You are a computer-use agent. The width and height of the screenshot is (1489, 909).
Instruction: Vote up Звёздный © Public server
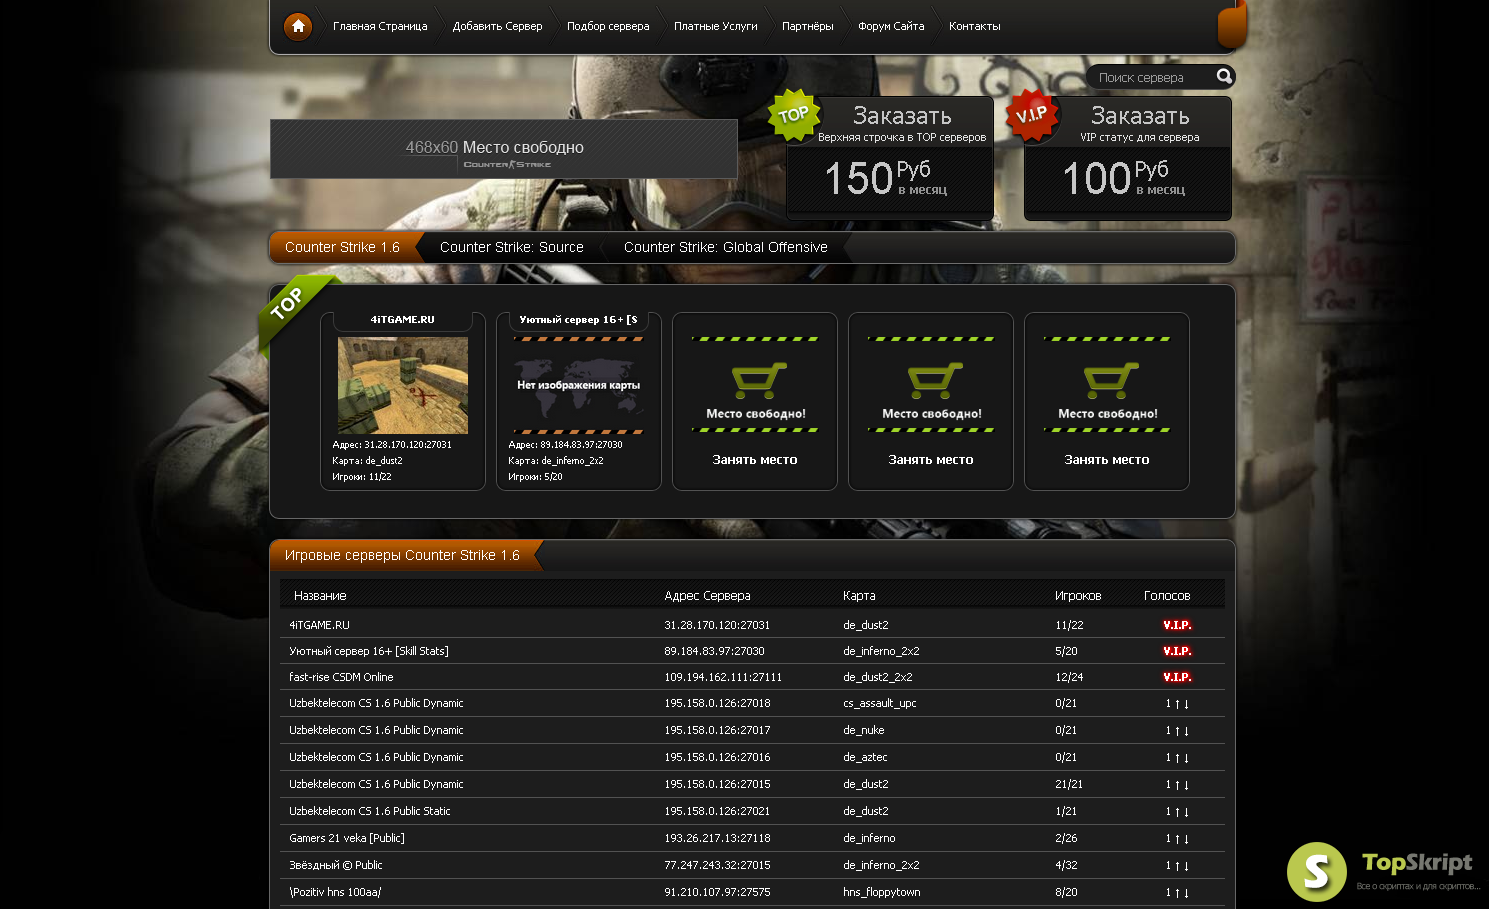[x=1177, y=866]
